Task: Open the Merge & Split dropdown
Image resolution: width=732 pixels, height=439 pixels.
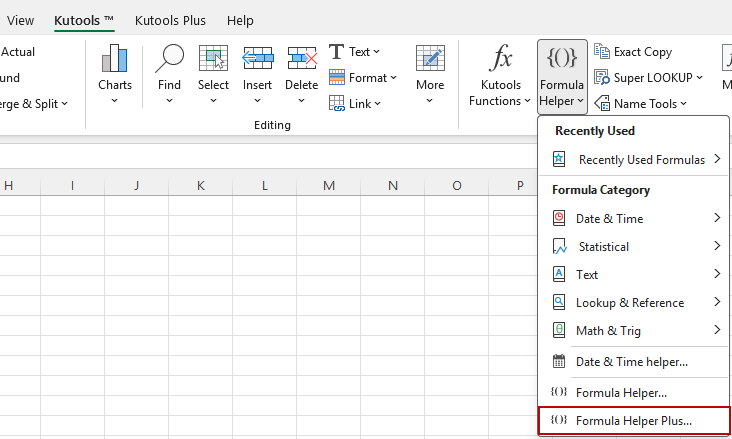Action: pyautogui.click(x=34, y=104)
